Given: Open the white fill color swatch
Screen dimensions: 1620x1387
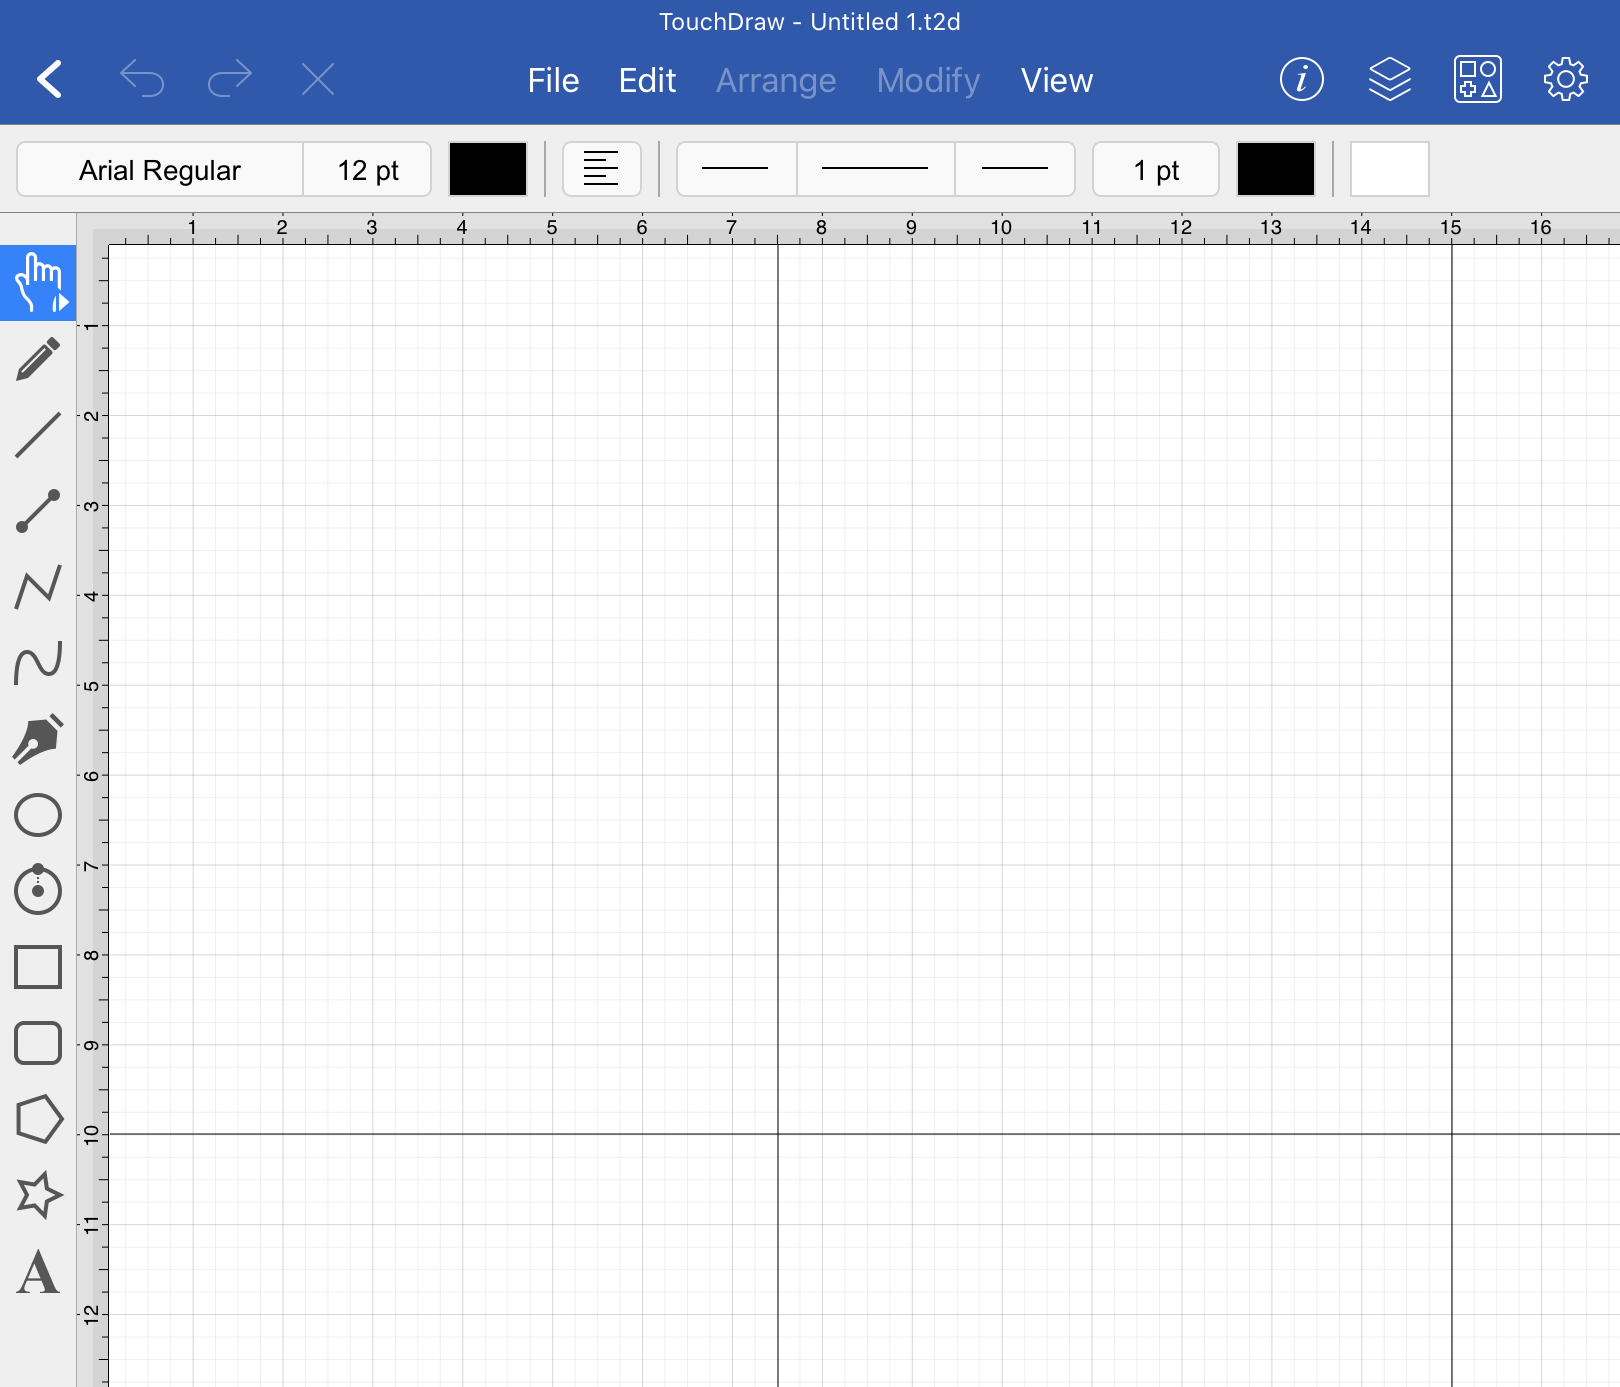Looking at the screenshot, I should pos(1390,169).
